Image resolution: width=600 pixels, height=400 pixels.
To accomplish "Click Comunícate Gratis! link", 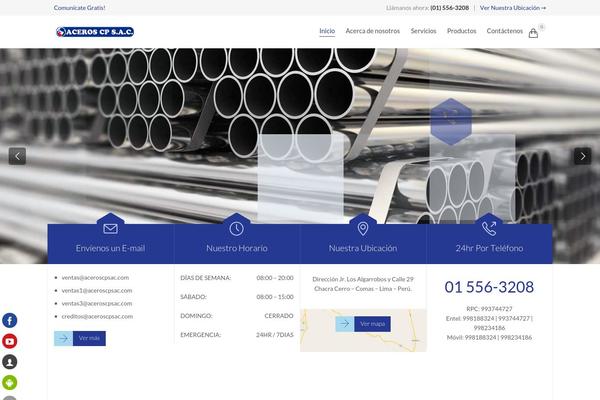I will pyautogui.click(x=80, y=8).
